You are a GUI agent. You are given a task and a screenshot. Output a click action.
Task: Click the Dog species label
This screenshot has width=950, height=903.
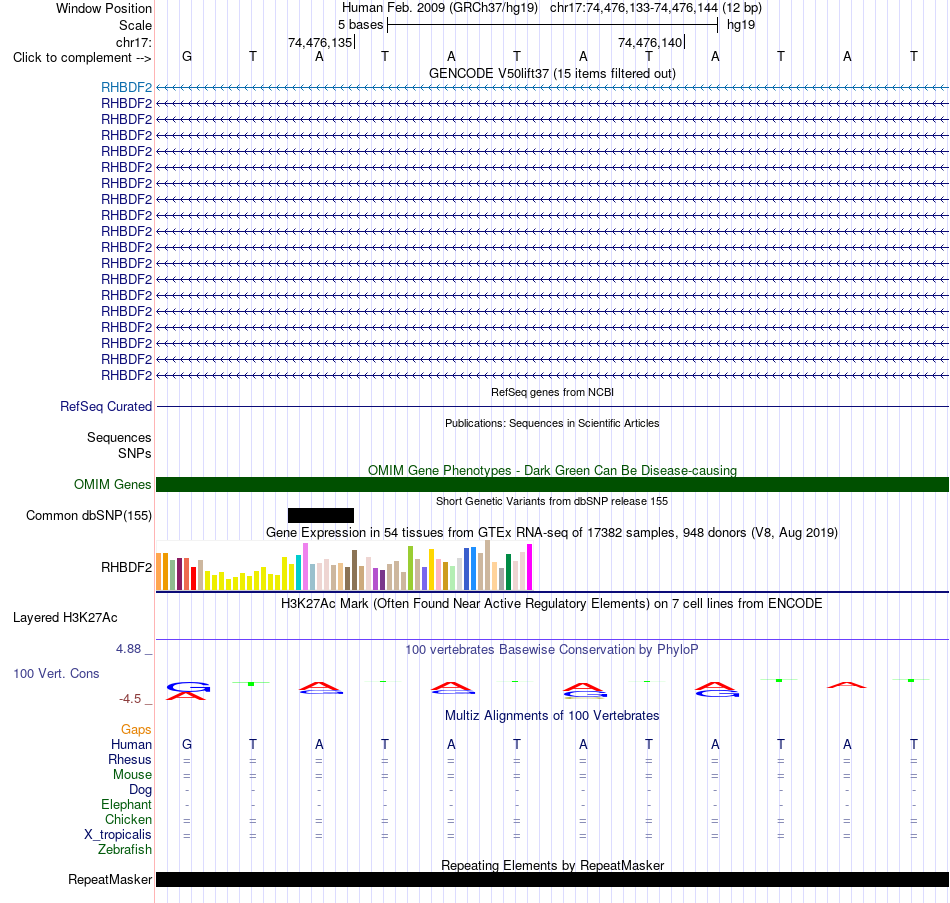pyautogui.click(x=140, y=790)
